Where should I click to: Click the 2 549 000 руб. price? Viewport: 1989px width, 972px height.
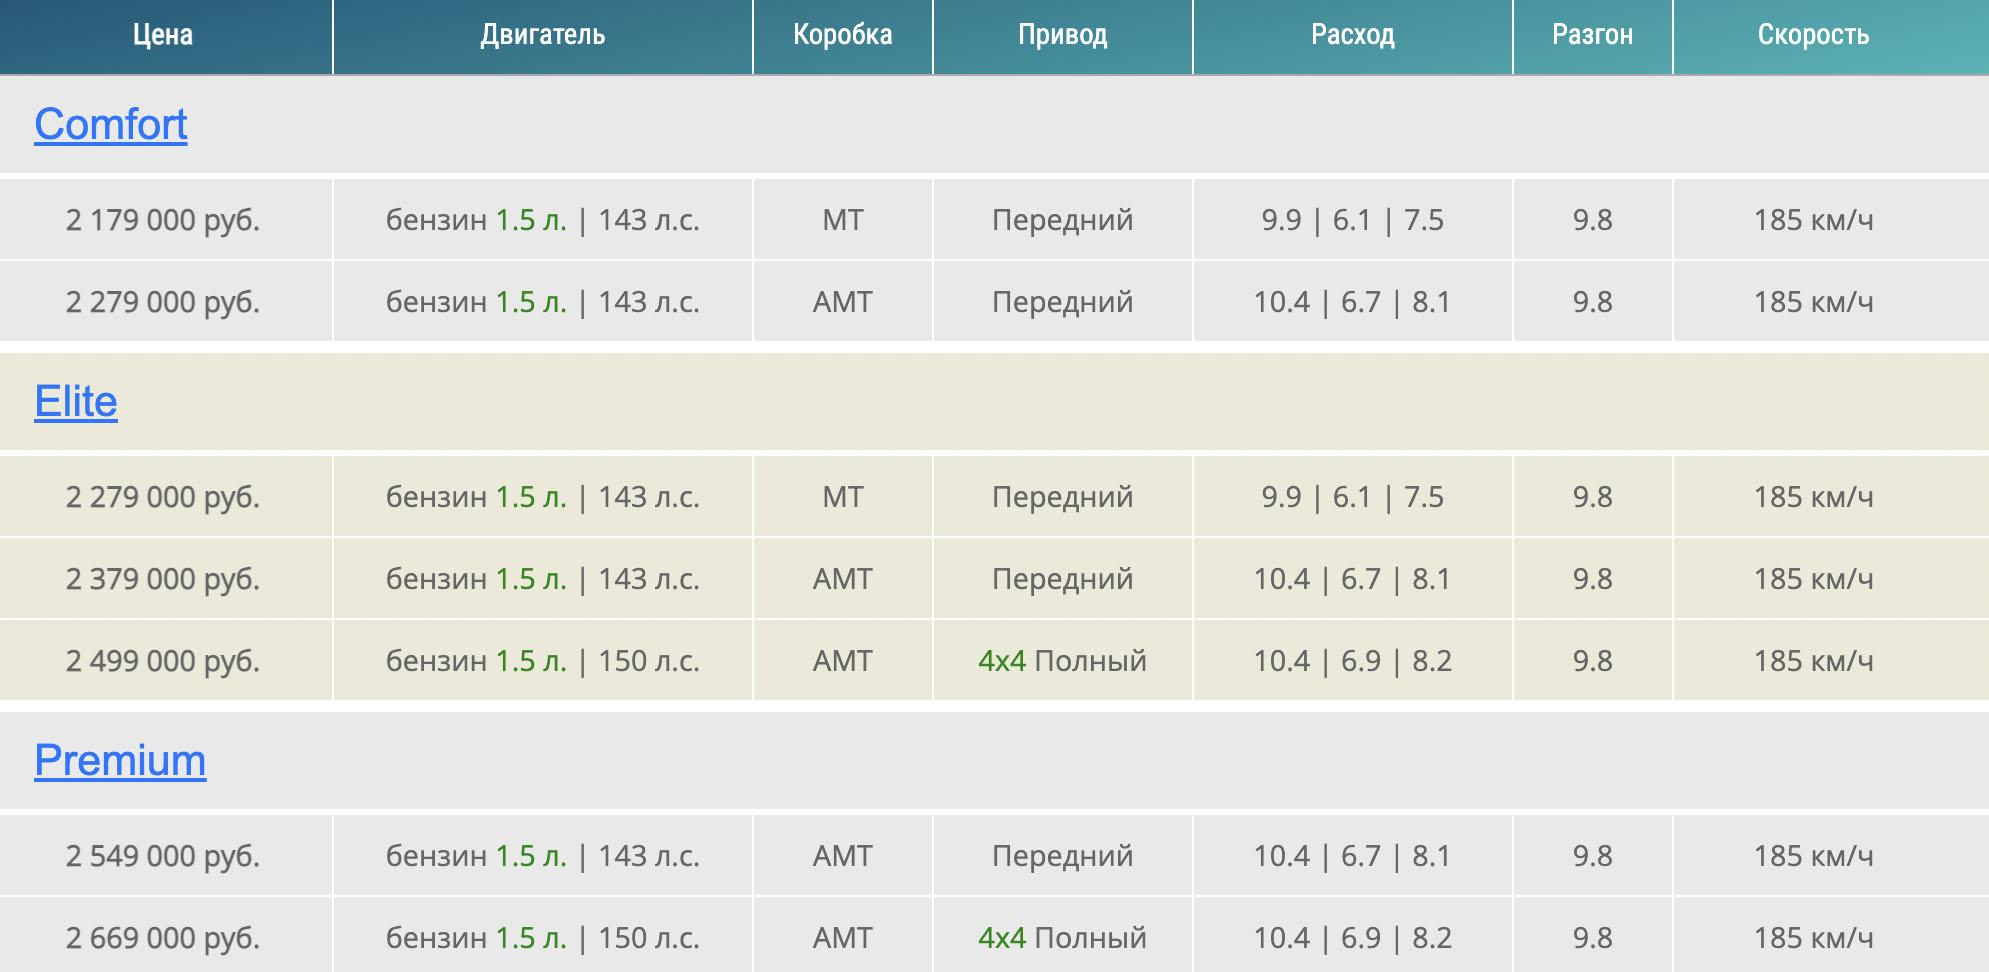[163, 856]
